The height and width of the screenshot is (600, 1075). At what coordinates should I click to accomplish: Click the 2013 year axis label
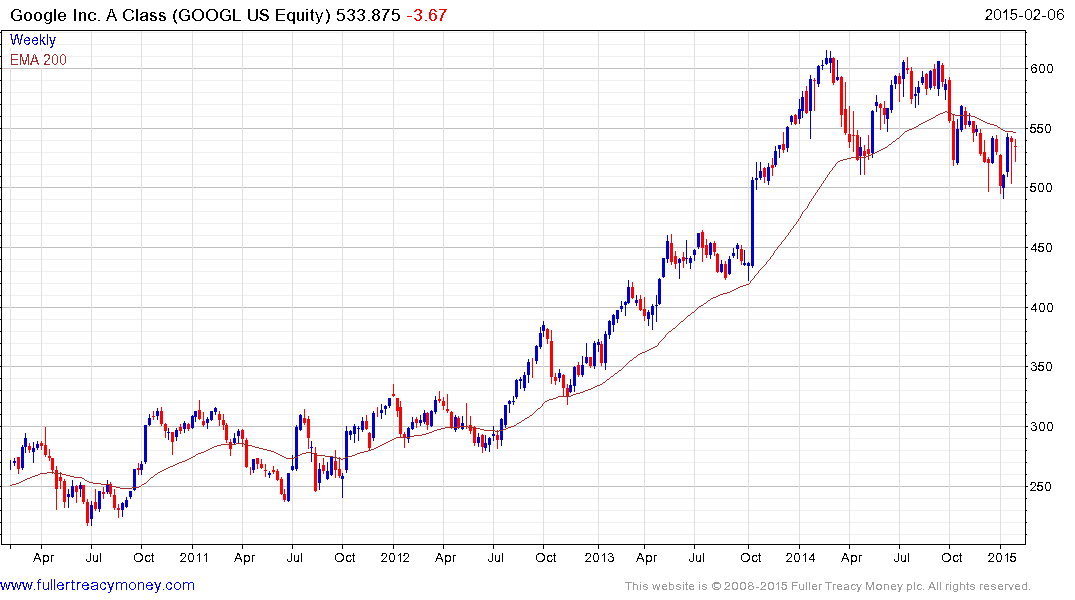599,557
